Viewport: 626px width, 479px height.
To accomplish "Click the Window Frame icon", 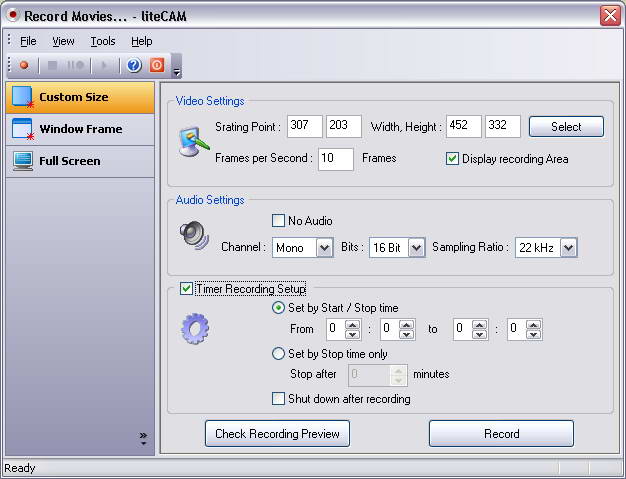I will tap(23, 129).
